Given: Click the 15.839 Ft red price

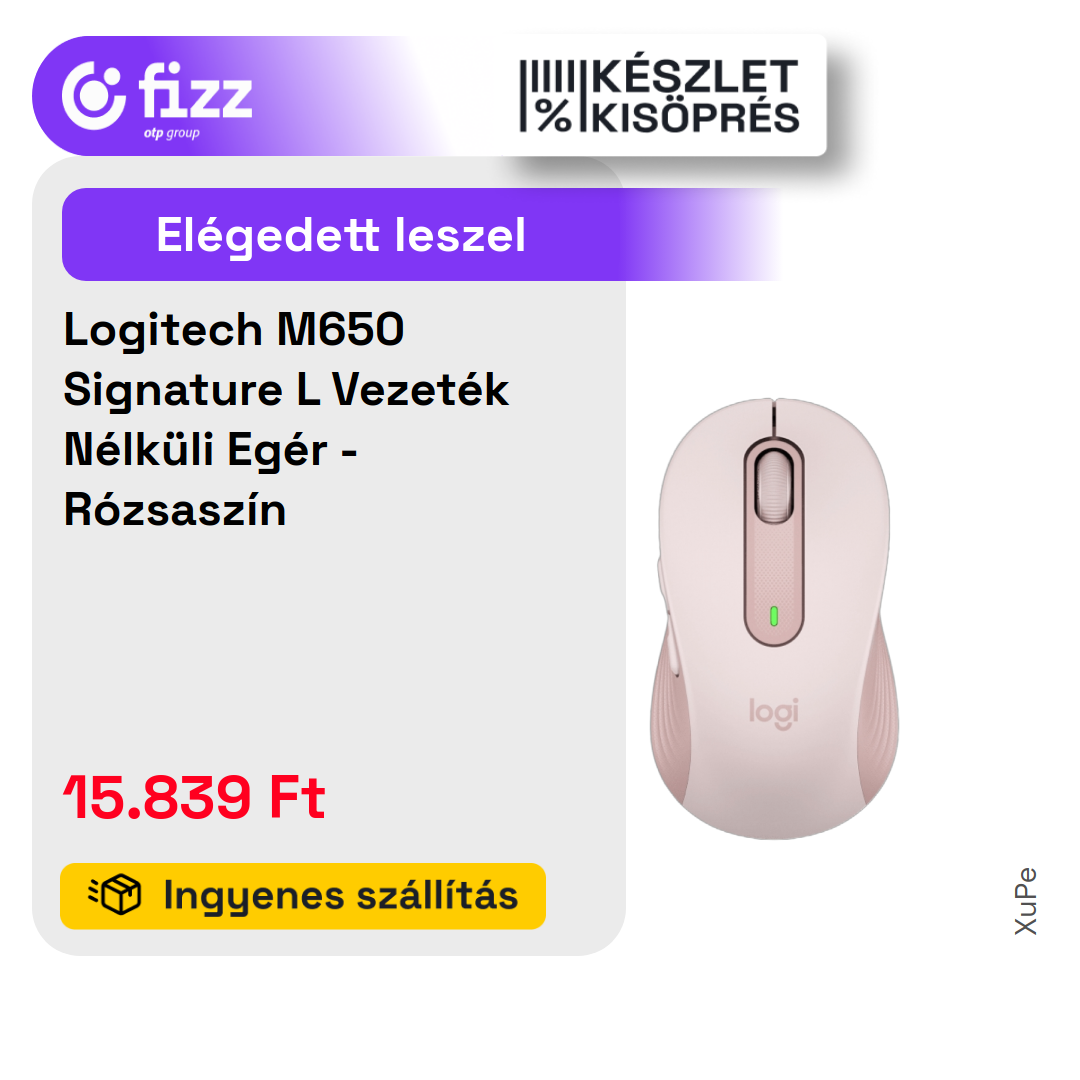Looking at the screenshot, I should point(194,797).
